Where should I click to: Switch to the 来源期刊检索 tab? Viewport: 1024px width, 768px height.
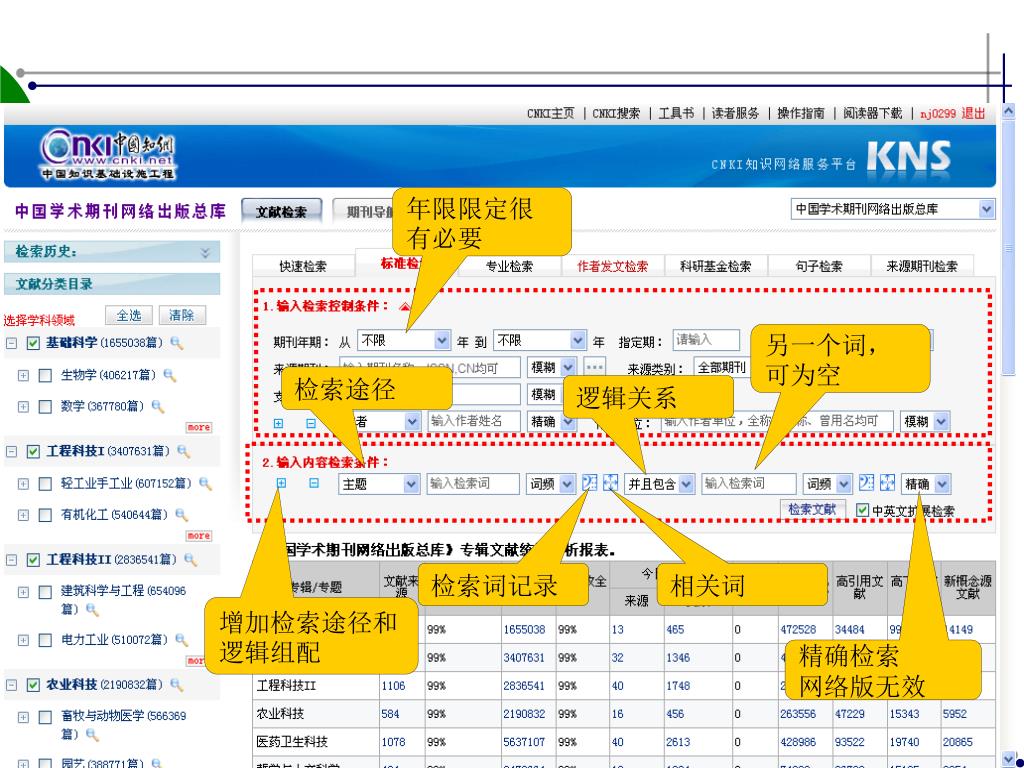point(922,266)
